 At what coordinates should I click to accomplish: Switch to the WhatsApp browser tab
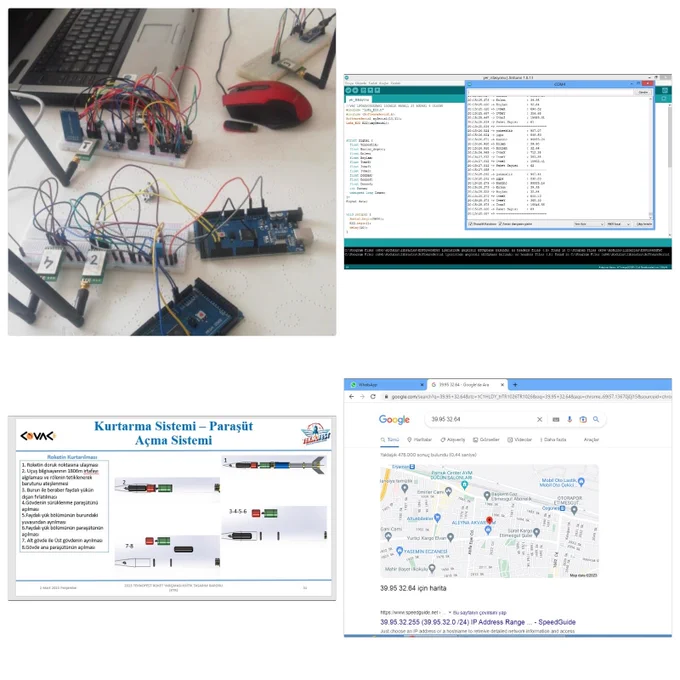click(385, 385)
